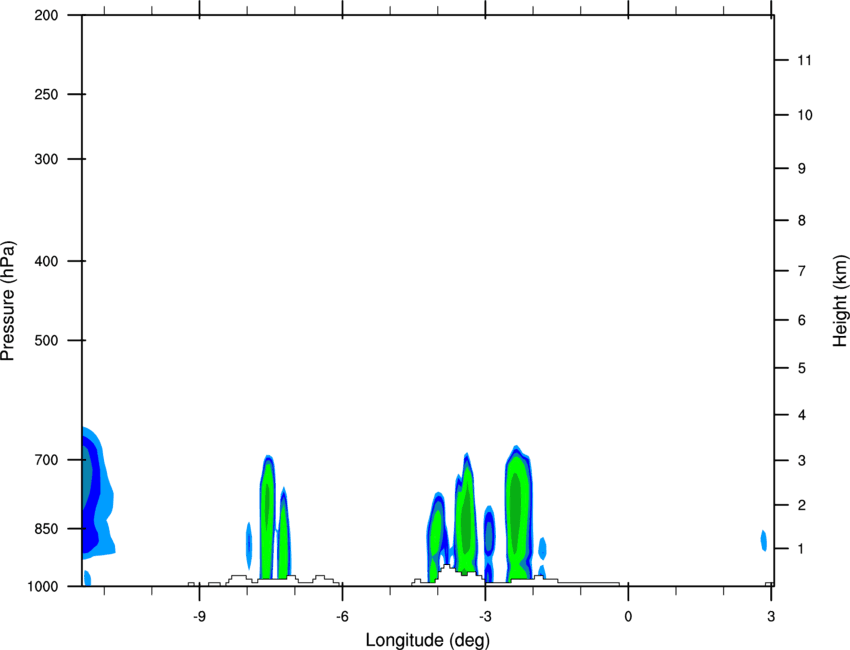Click the 8 km height label
The image size is (850, 650).
pyautogui.click(x=801, y=221)
